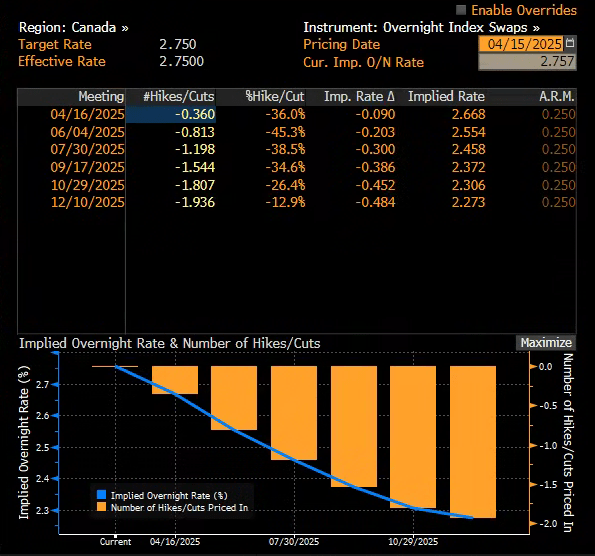Screen dimensions: 595x556
Task: Click the orange Hikes/Cuts Priced In legend swatch
Action: click(101, 507)
